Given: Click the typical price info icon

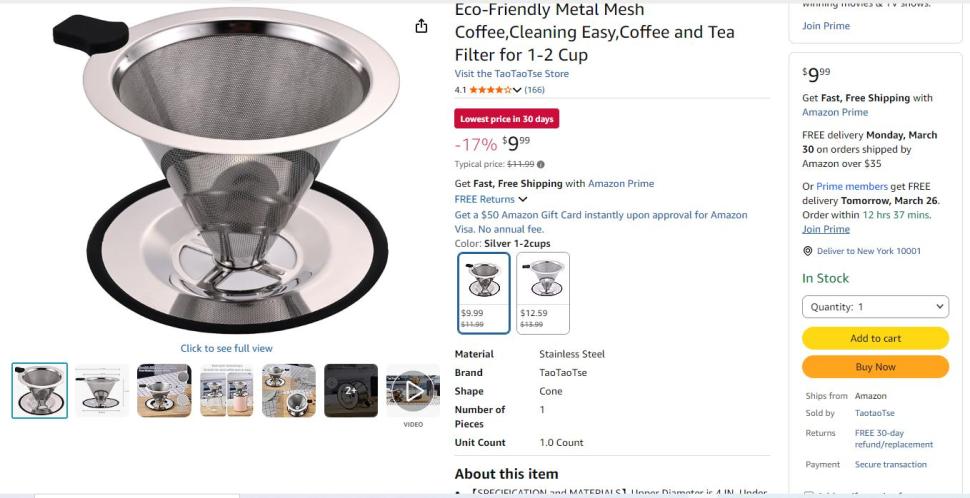Looking at the screenshot, I should [x=541, y=164].
